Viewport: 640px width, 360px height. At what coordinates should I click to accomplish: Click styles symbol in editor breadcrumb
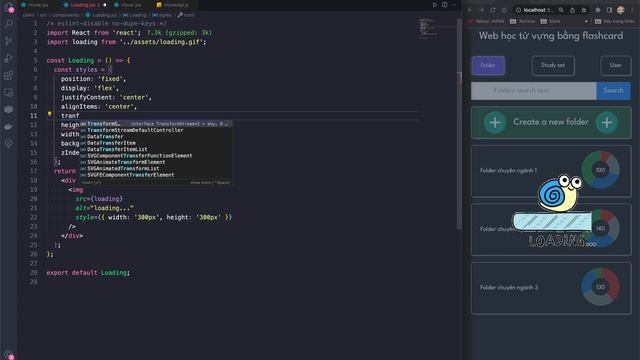(x=162, y=15)
